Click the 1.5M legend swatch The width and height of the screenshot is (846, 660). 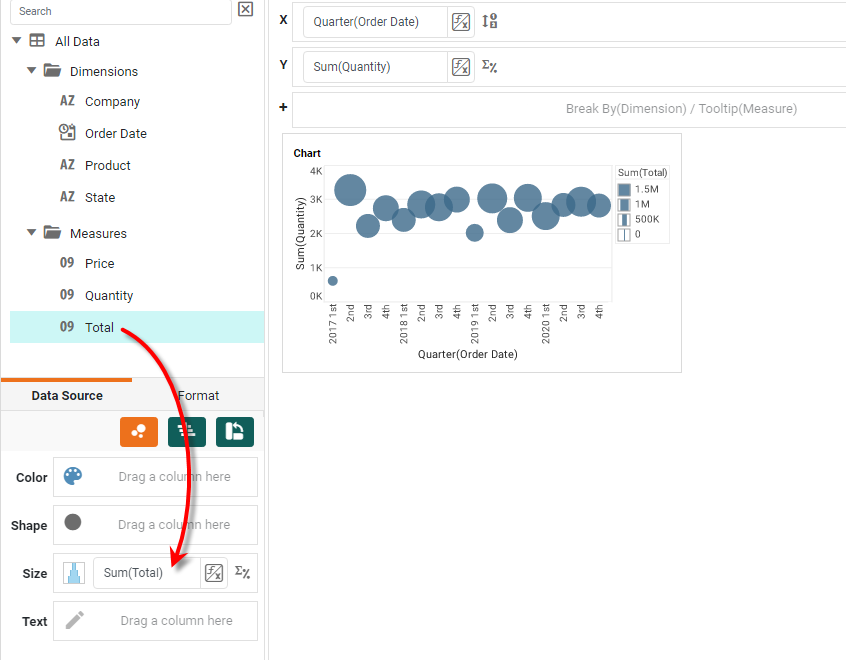(x=624, y=189)
